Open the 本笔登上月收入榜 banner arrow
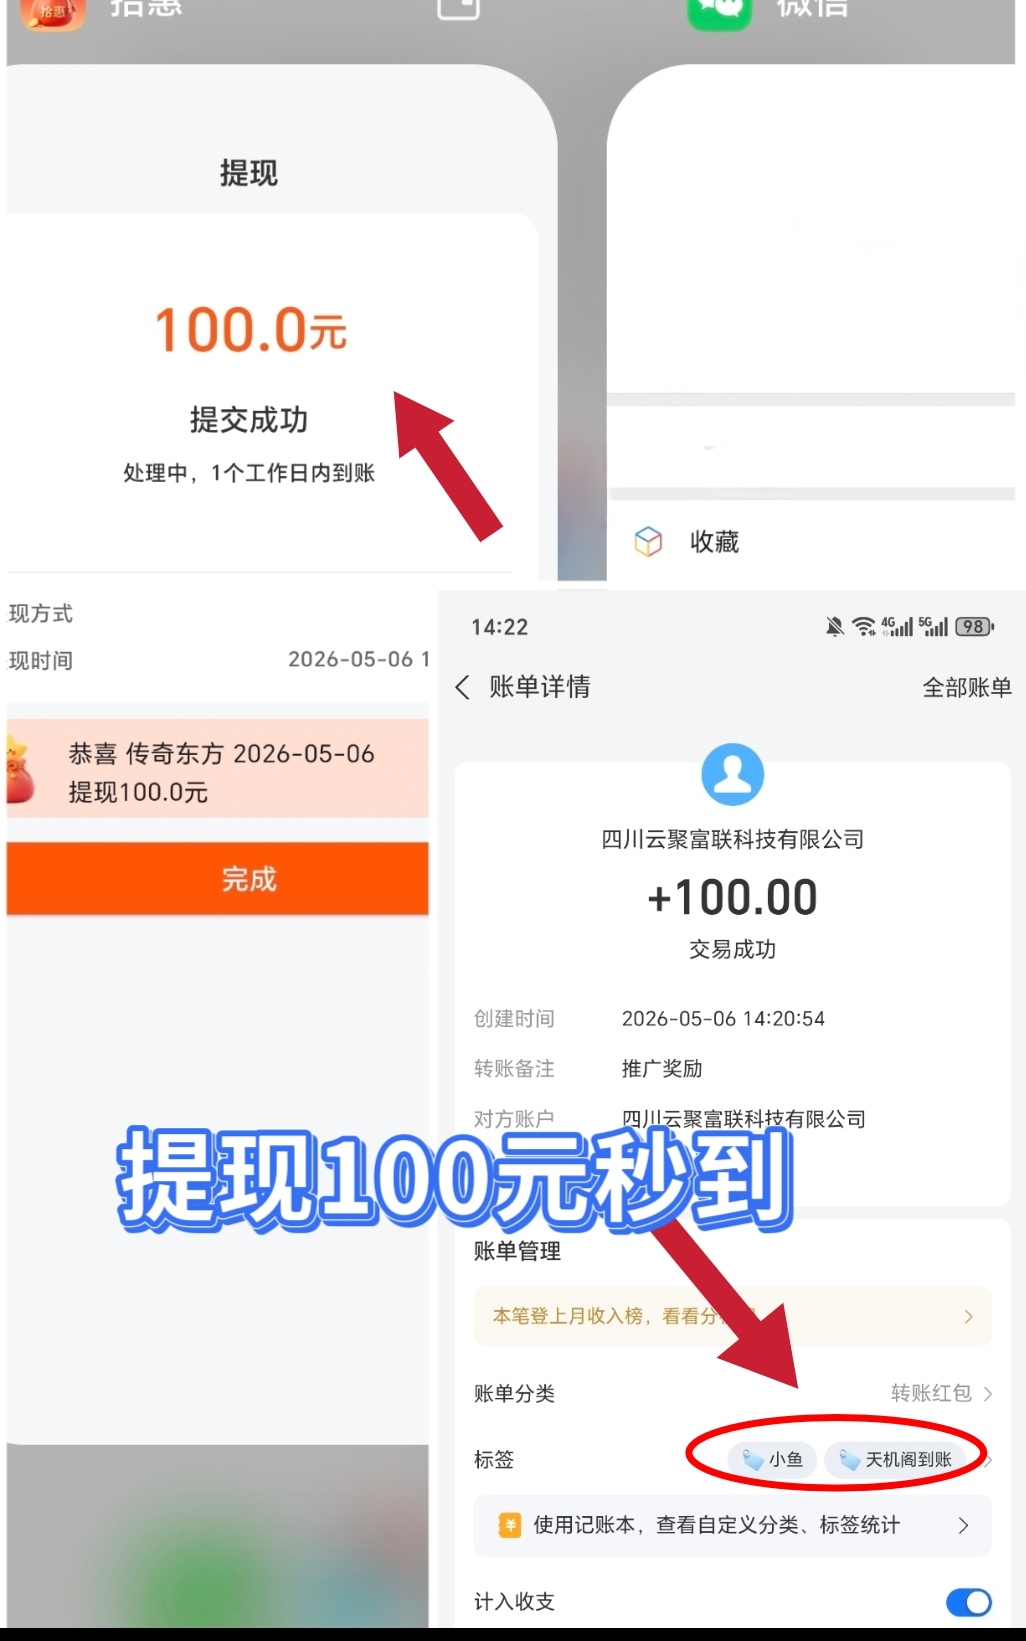The height and width of the screenshot is (1641, 1026). [x=968, y=1316]
